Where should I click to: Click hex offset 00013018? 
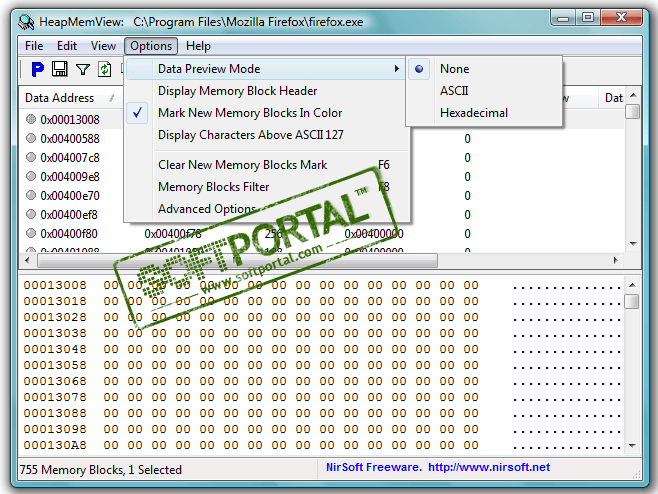[55, 301]
